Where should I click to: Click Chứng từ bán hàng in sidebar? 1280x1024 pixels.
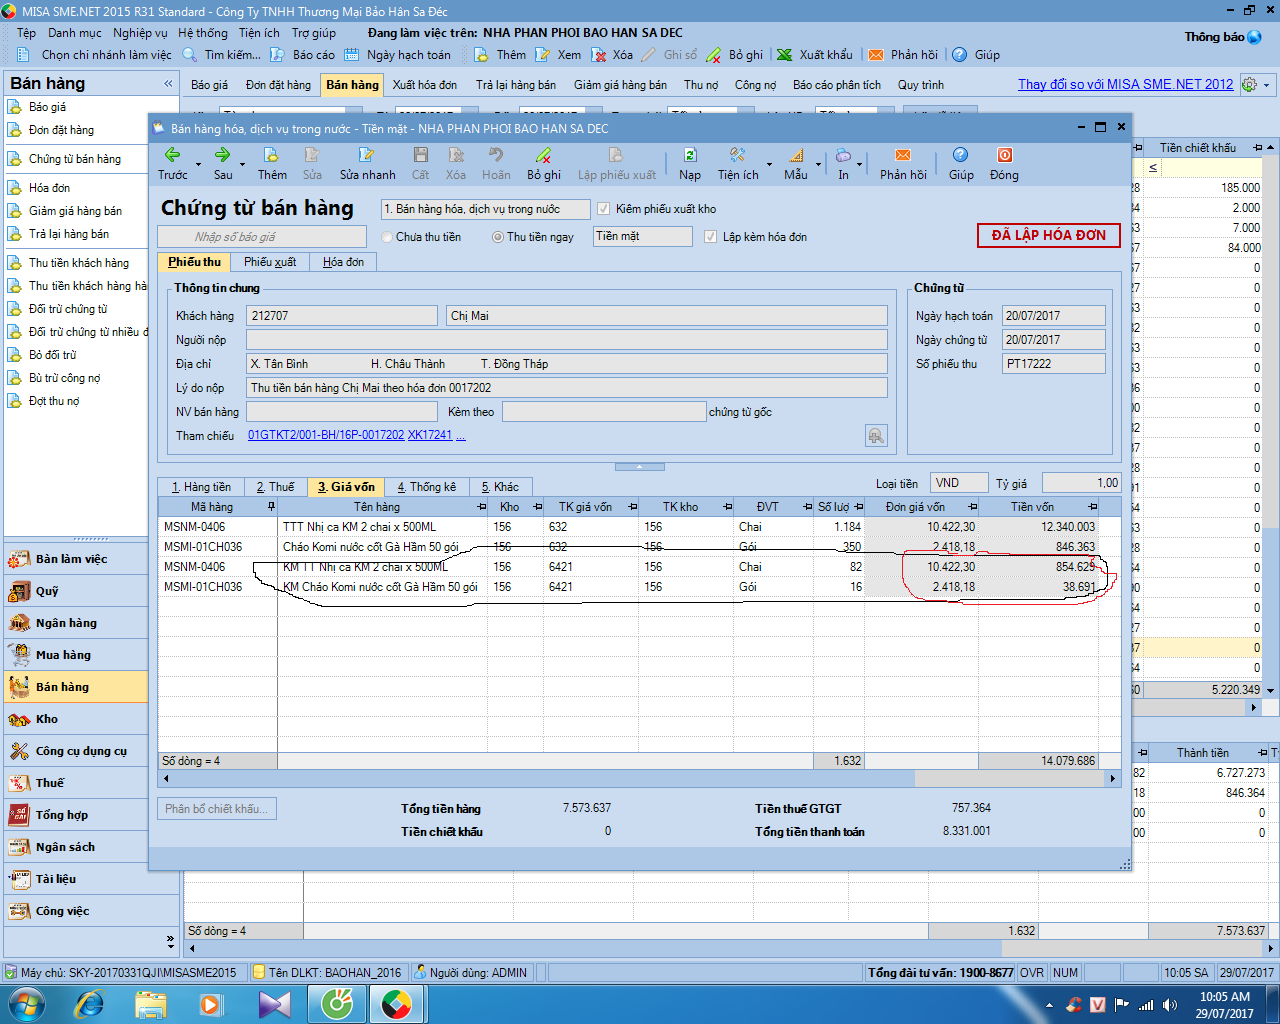(x=75, y=159)
